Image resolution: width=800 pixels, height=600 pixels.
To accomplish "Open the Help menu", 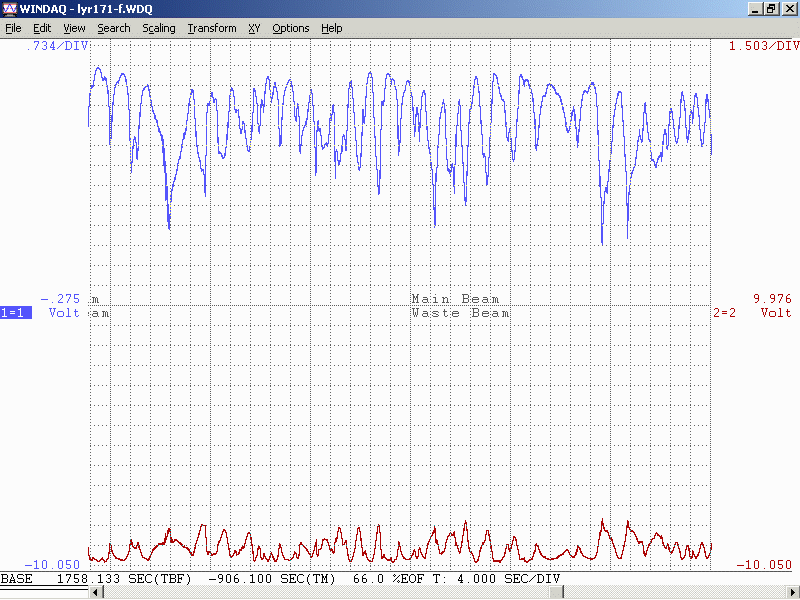I will 331,28.
